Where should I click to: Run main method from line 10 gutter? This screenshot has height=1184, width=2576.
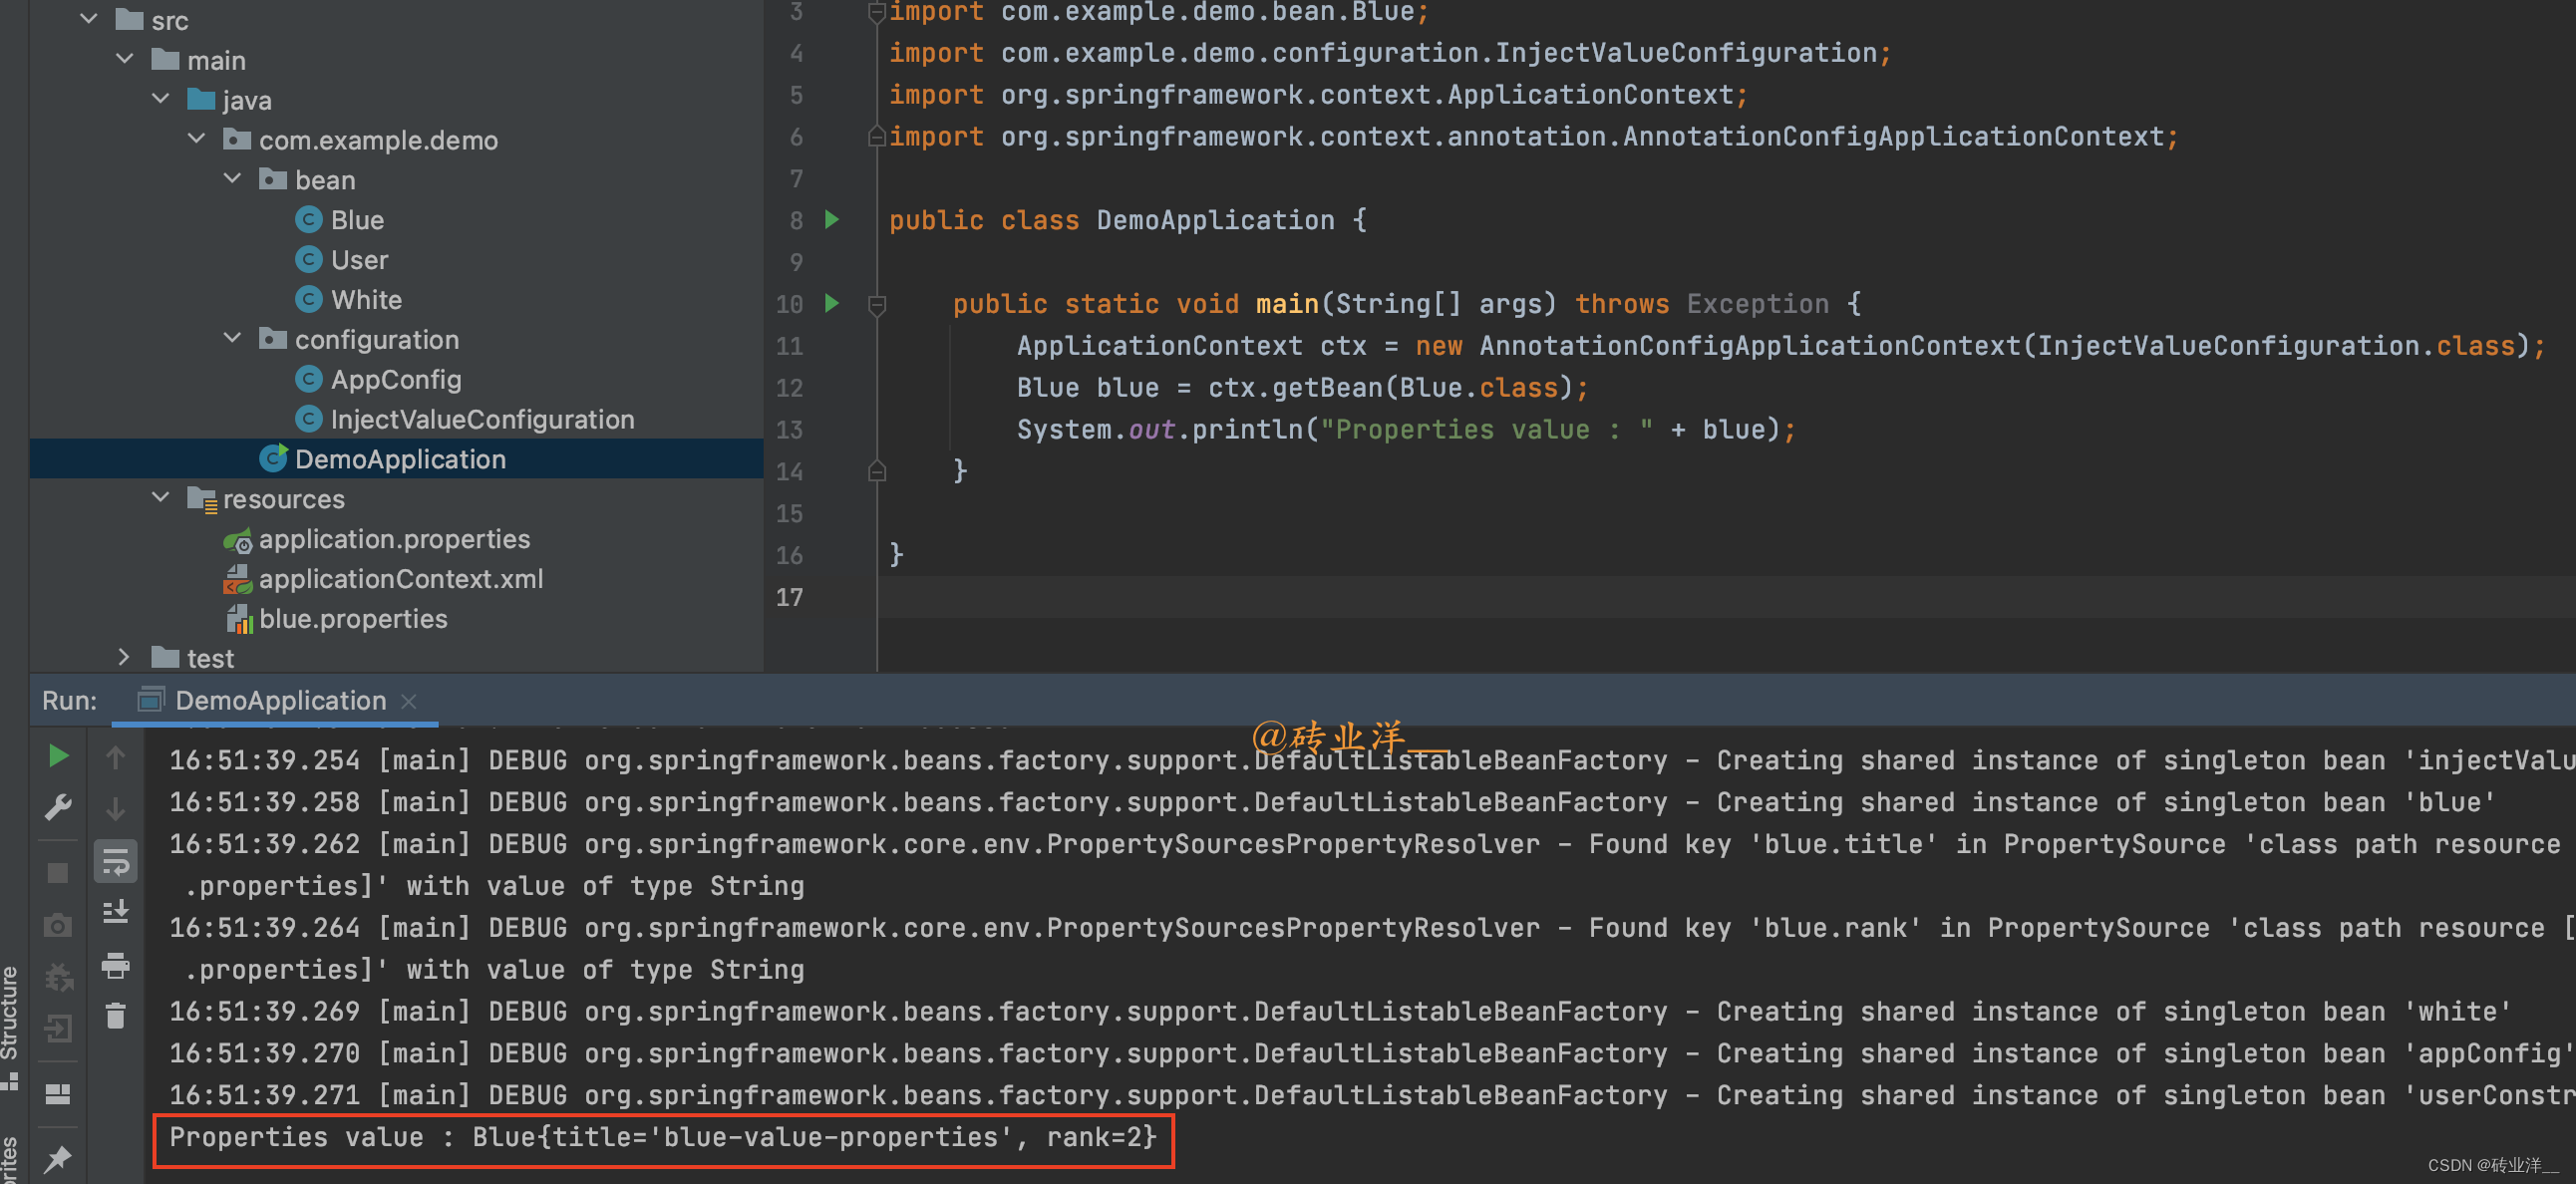[x=831, y=303]
